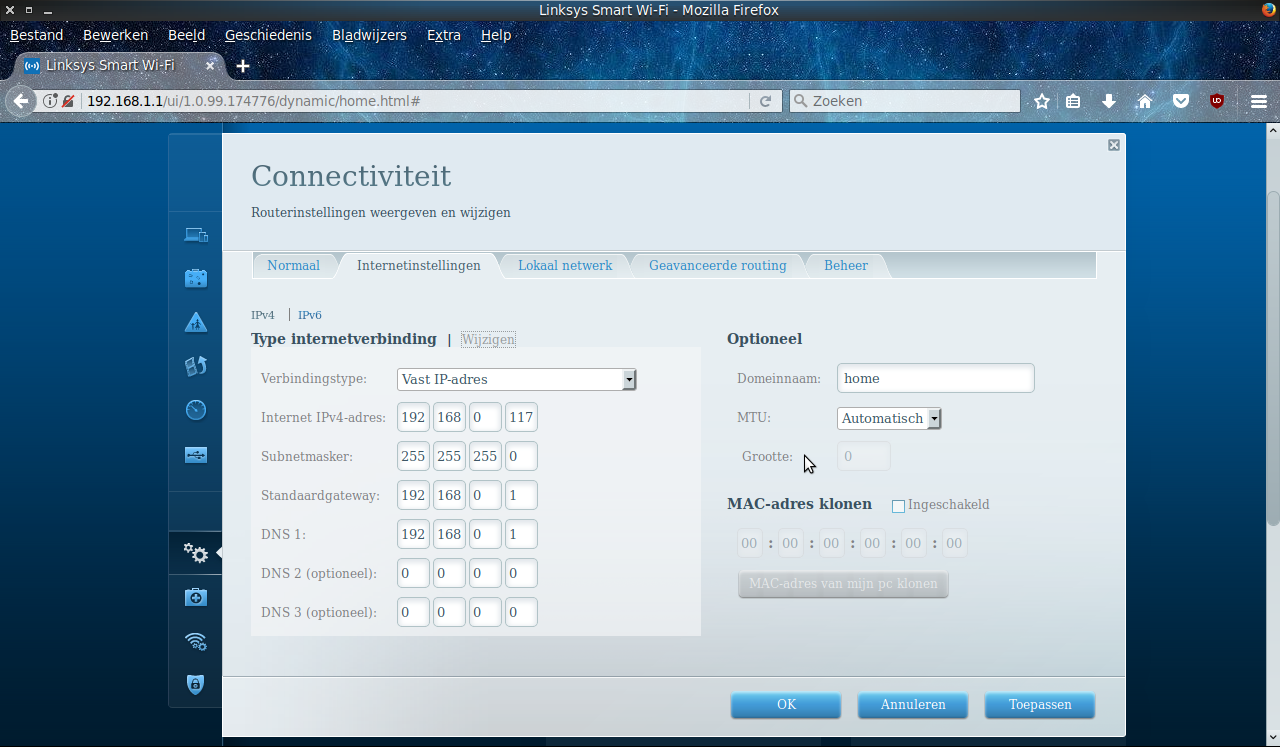
Task: Open the Guest Access badge icon
Action: [196, 278]
